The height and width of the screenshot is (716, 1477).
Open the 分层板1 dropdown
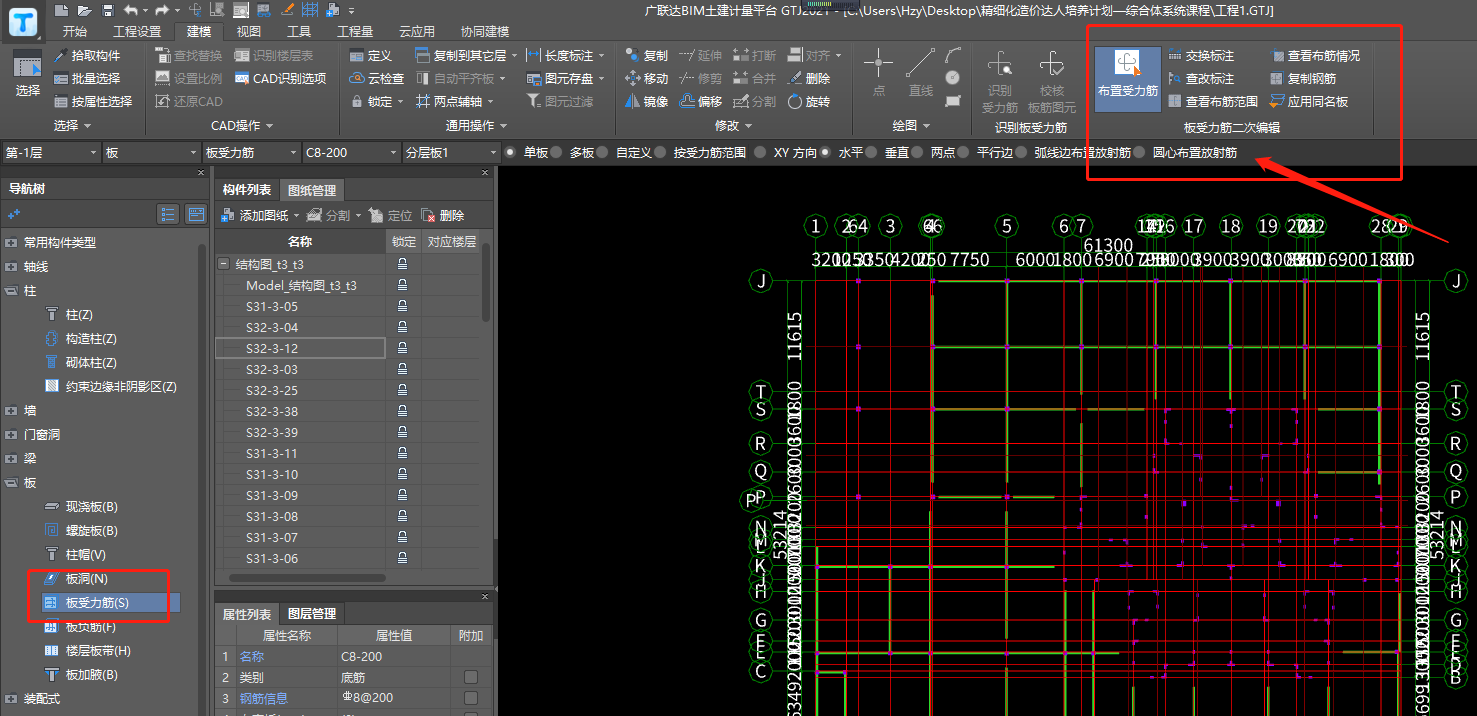(450, 153)
